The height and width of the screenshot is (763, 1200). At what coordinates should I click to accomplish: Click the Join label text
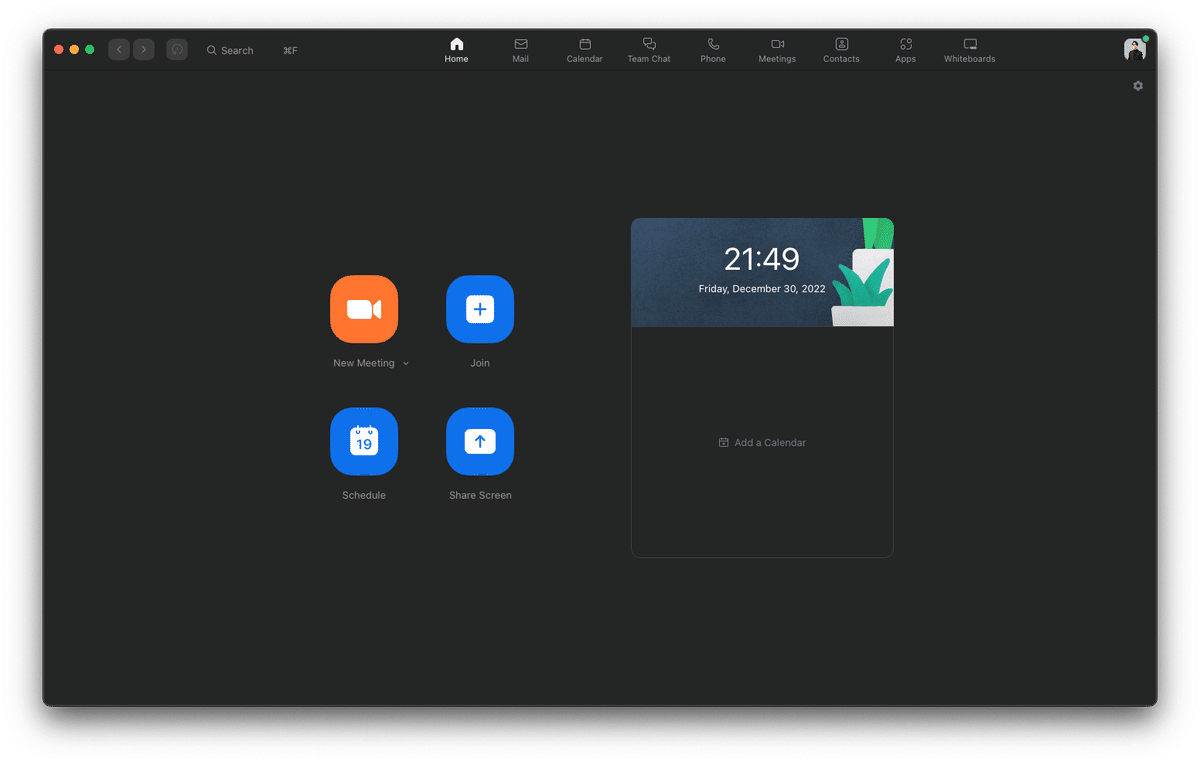[480, 363]
